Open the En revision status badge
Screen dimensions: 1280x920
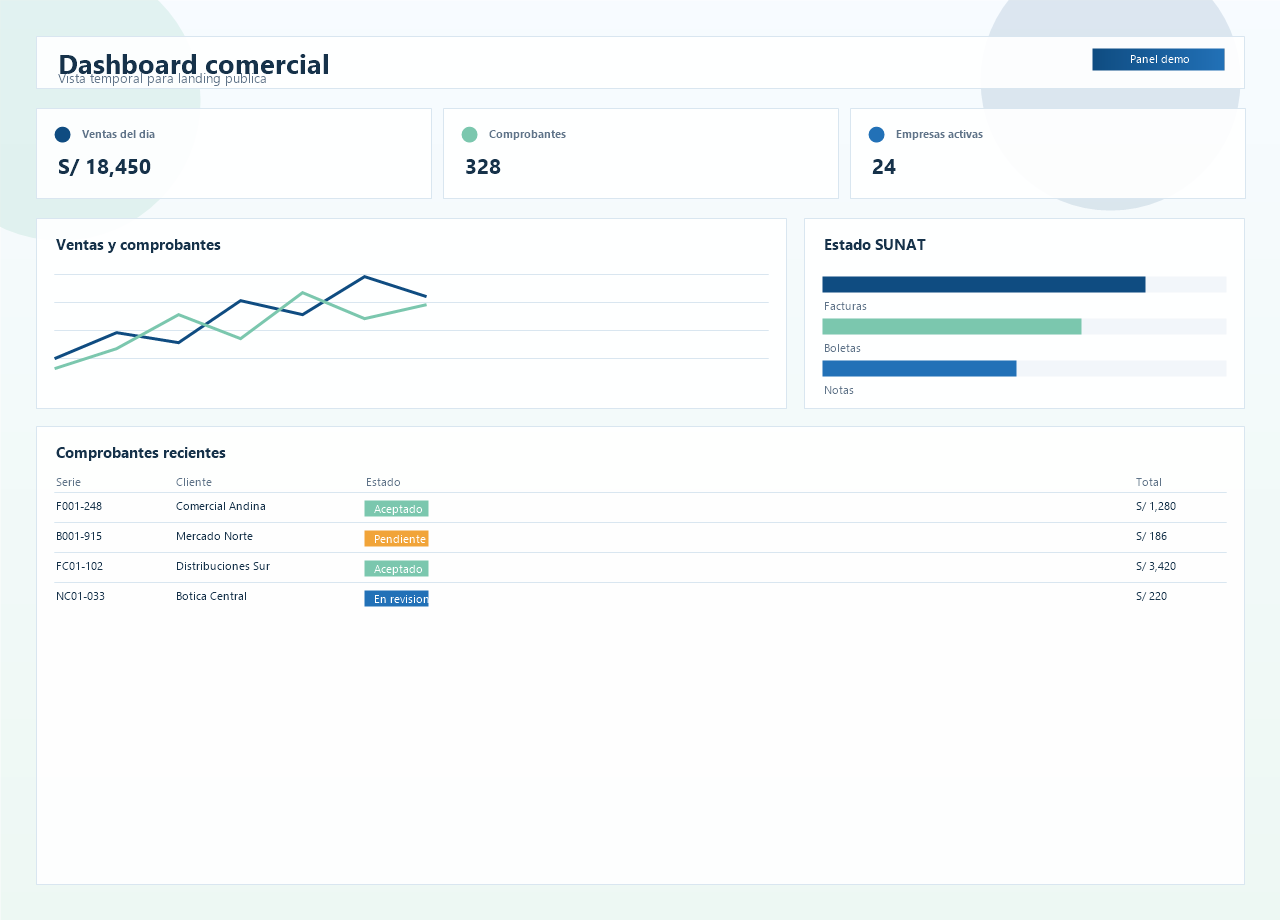pos(396,599)
